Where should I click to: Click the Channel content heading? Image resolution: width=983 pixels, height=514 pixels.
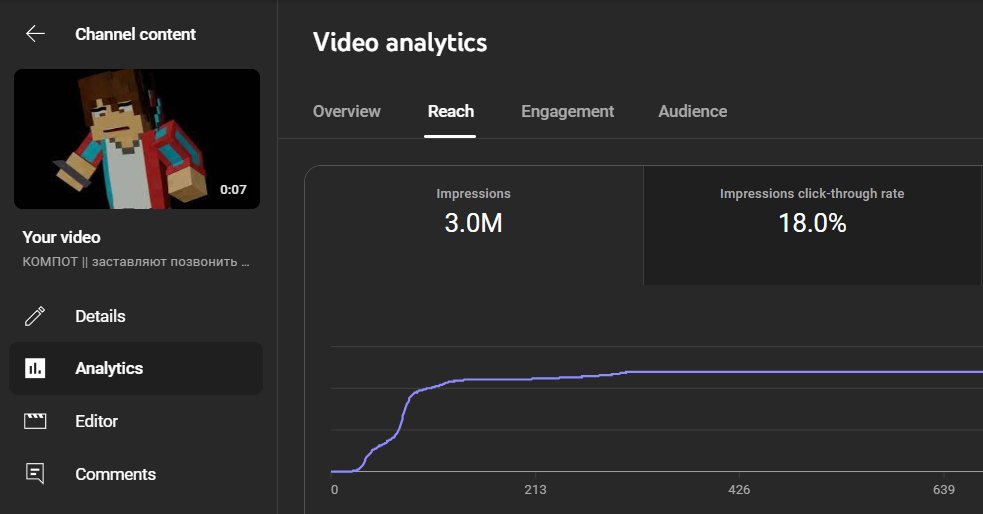click(x=135, y=34)
